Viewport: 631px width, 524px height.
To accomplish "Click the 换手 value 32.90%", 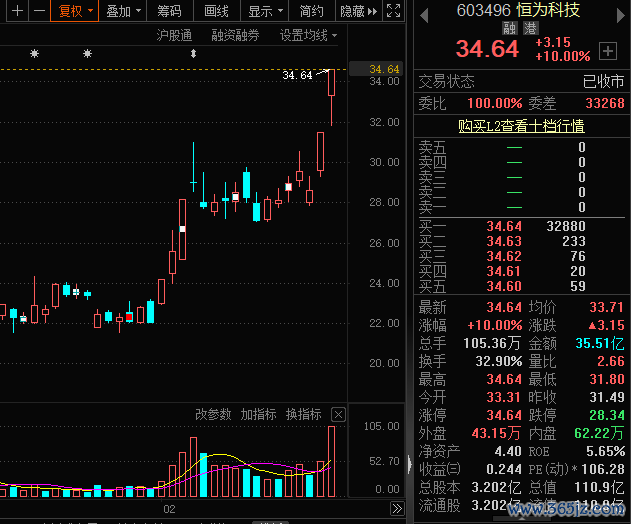I will coord(499,361).
